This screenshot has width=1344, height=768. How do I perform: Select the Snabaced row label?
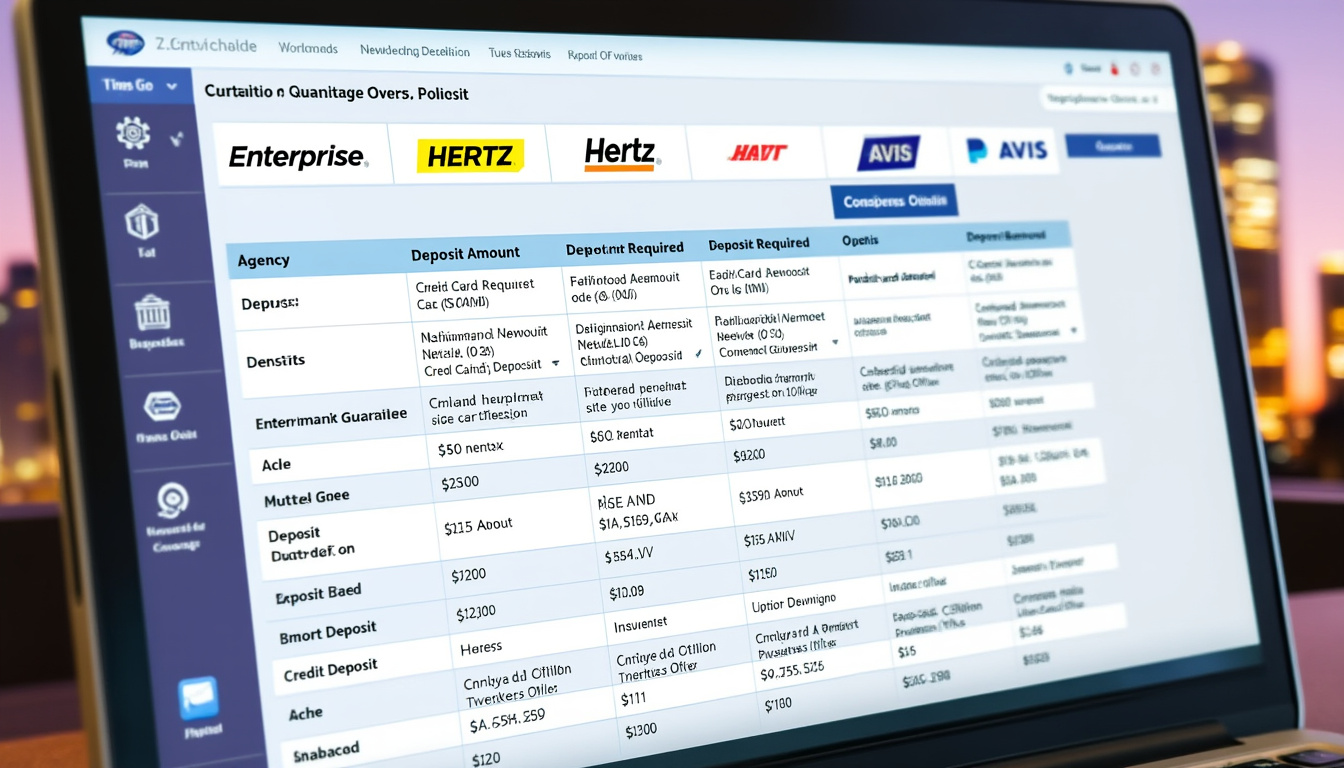point(327,751)
